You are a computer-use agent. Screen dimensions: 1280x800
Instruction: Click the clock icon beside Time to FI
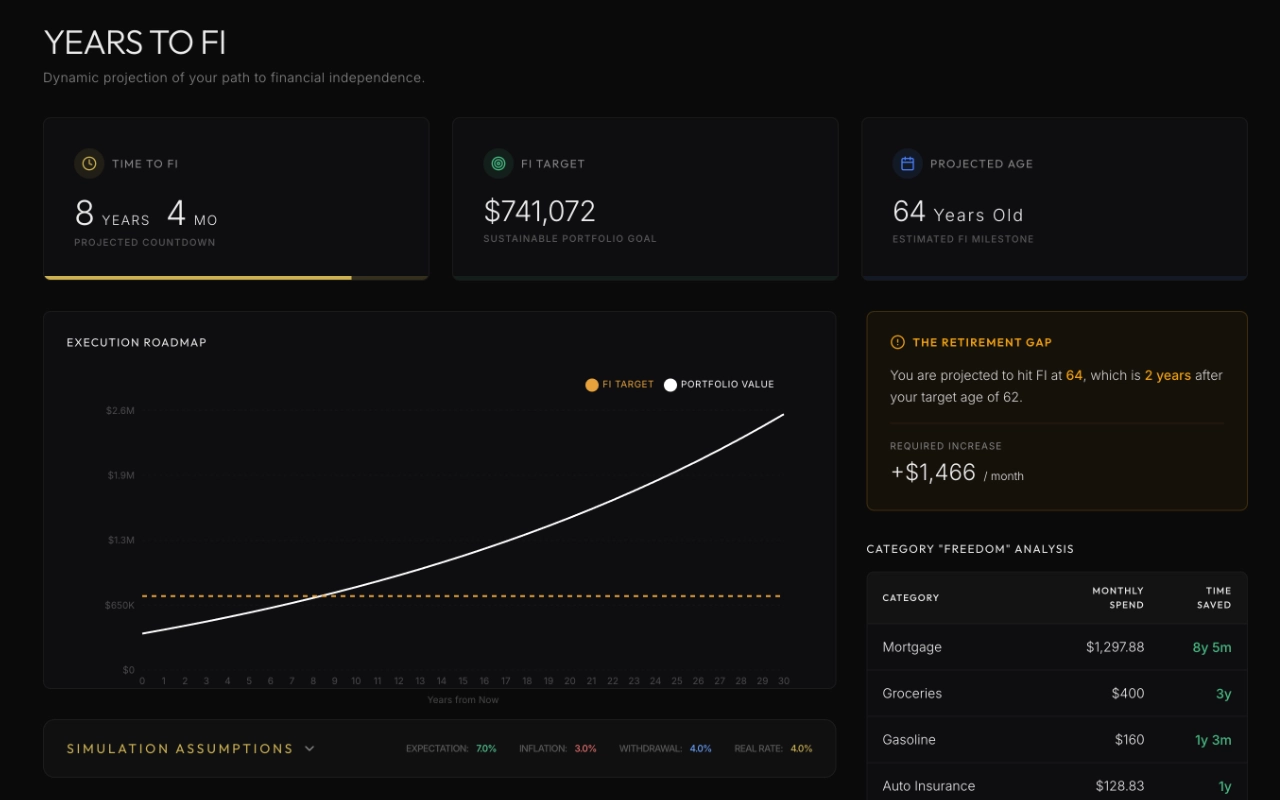pyautogui.click(x=89, y=163)
